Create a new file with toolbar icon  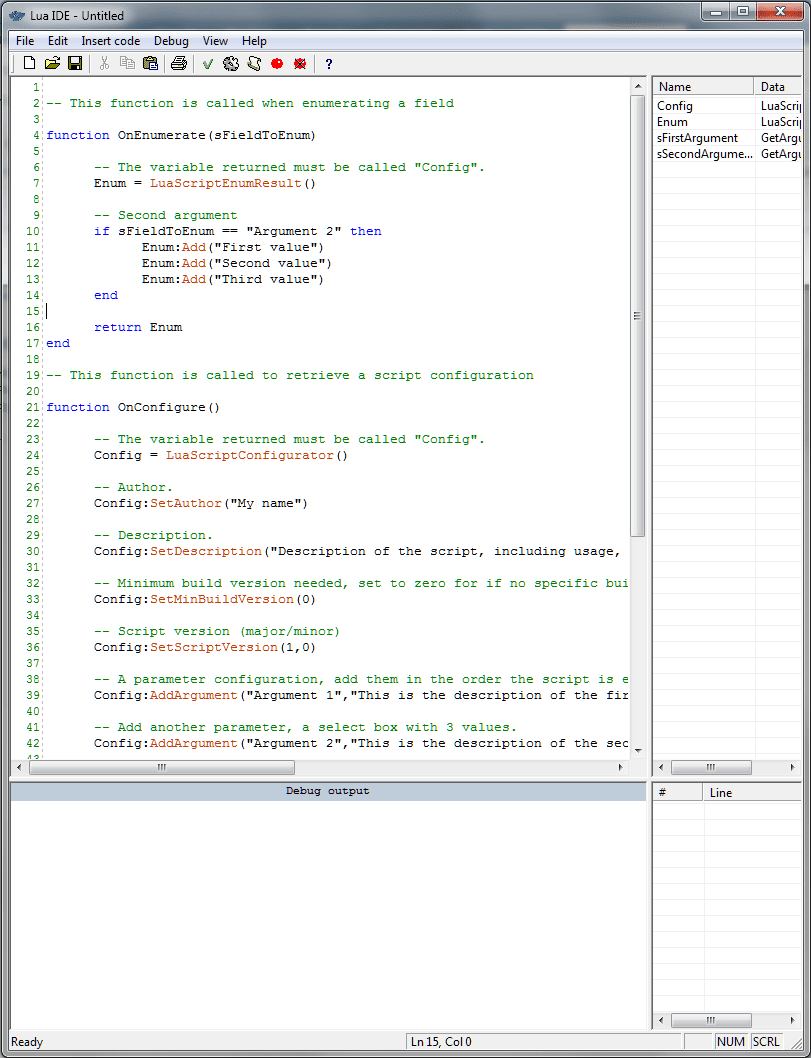click(29, 63)
